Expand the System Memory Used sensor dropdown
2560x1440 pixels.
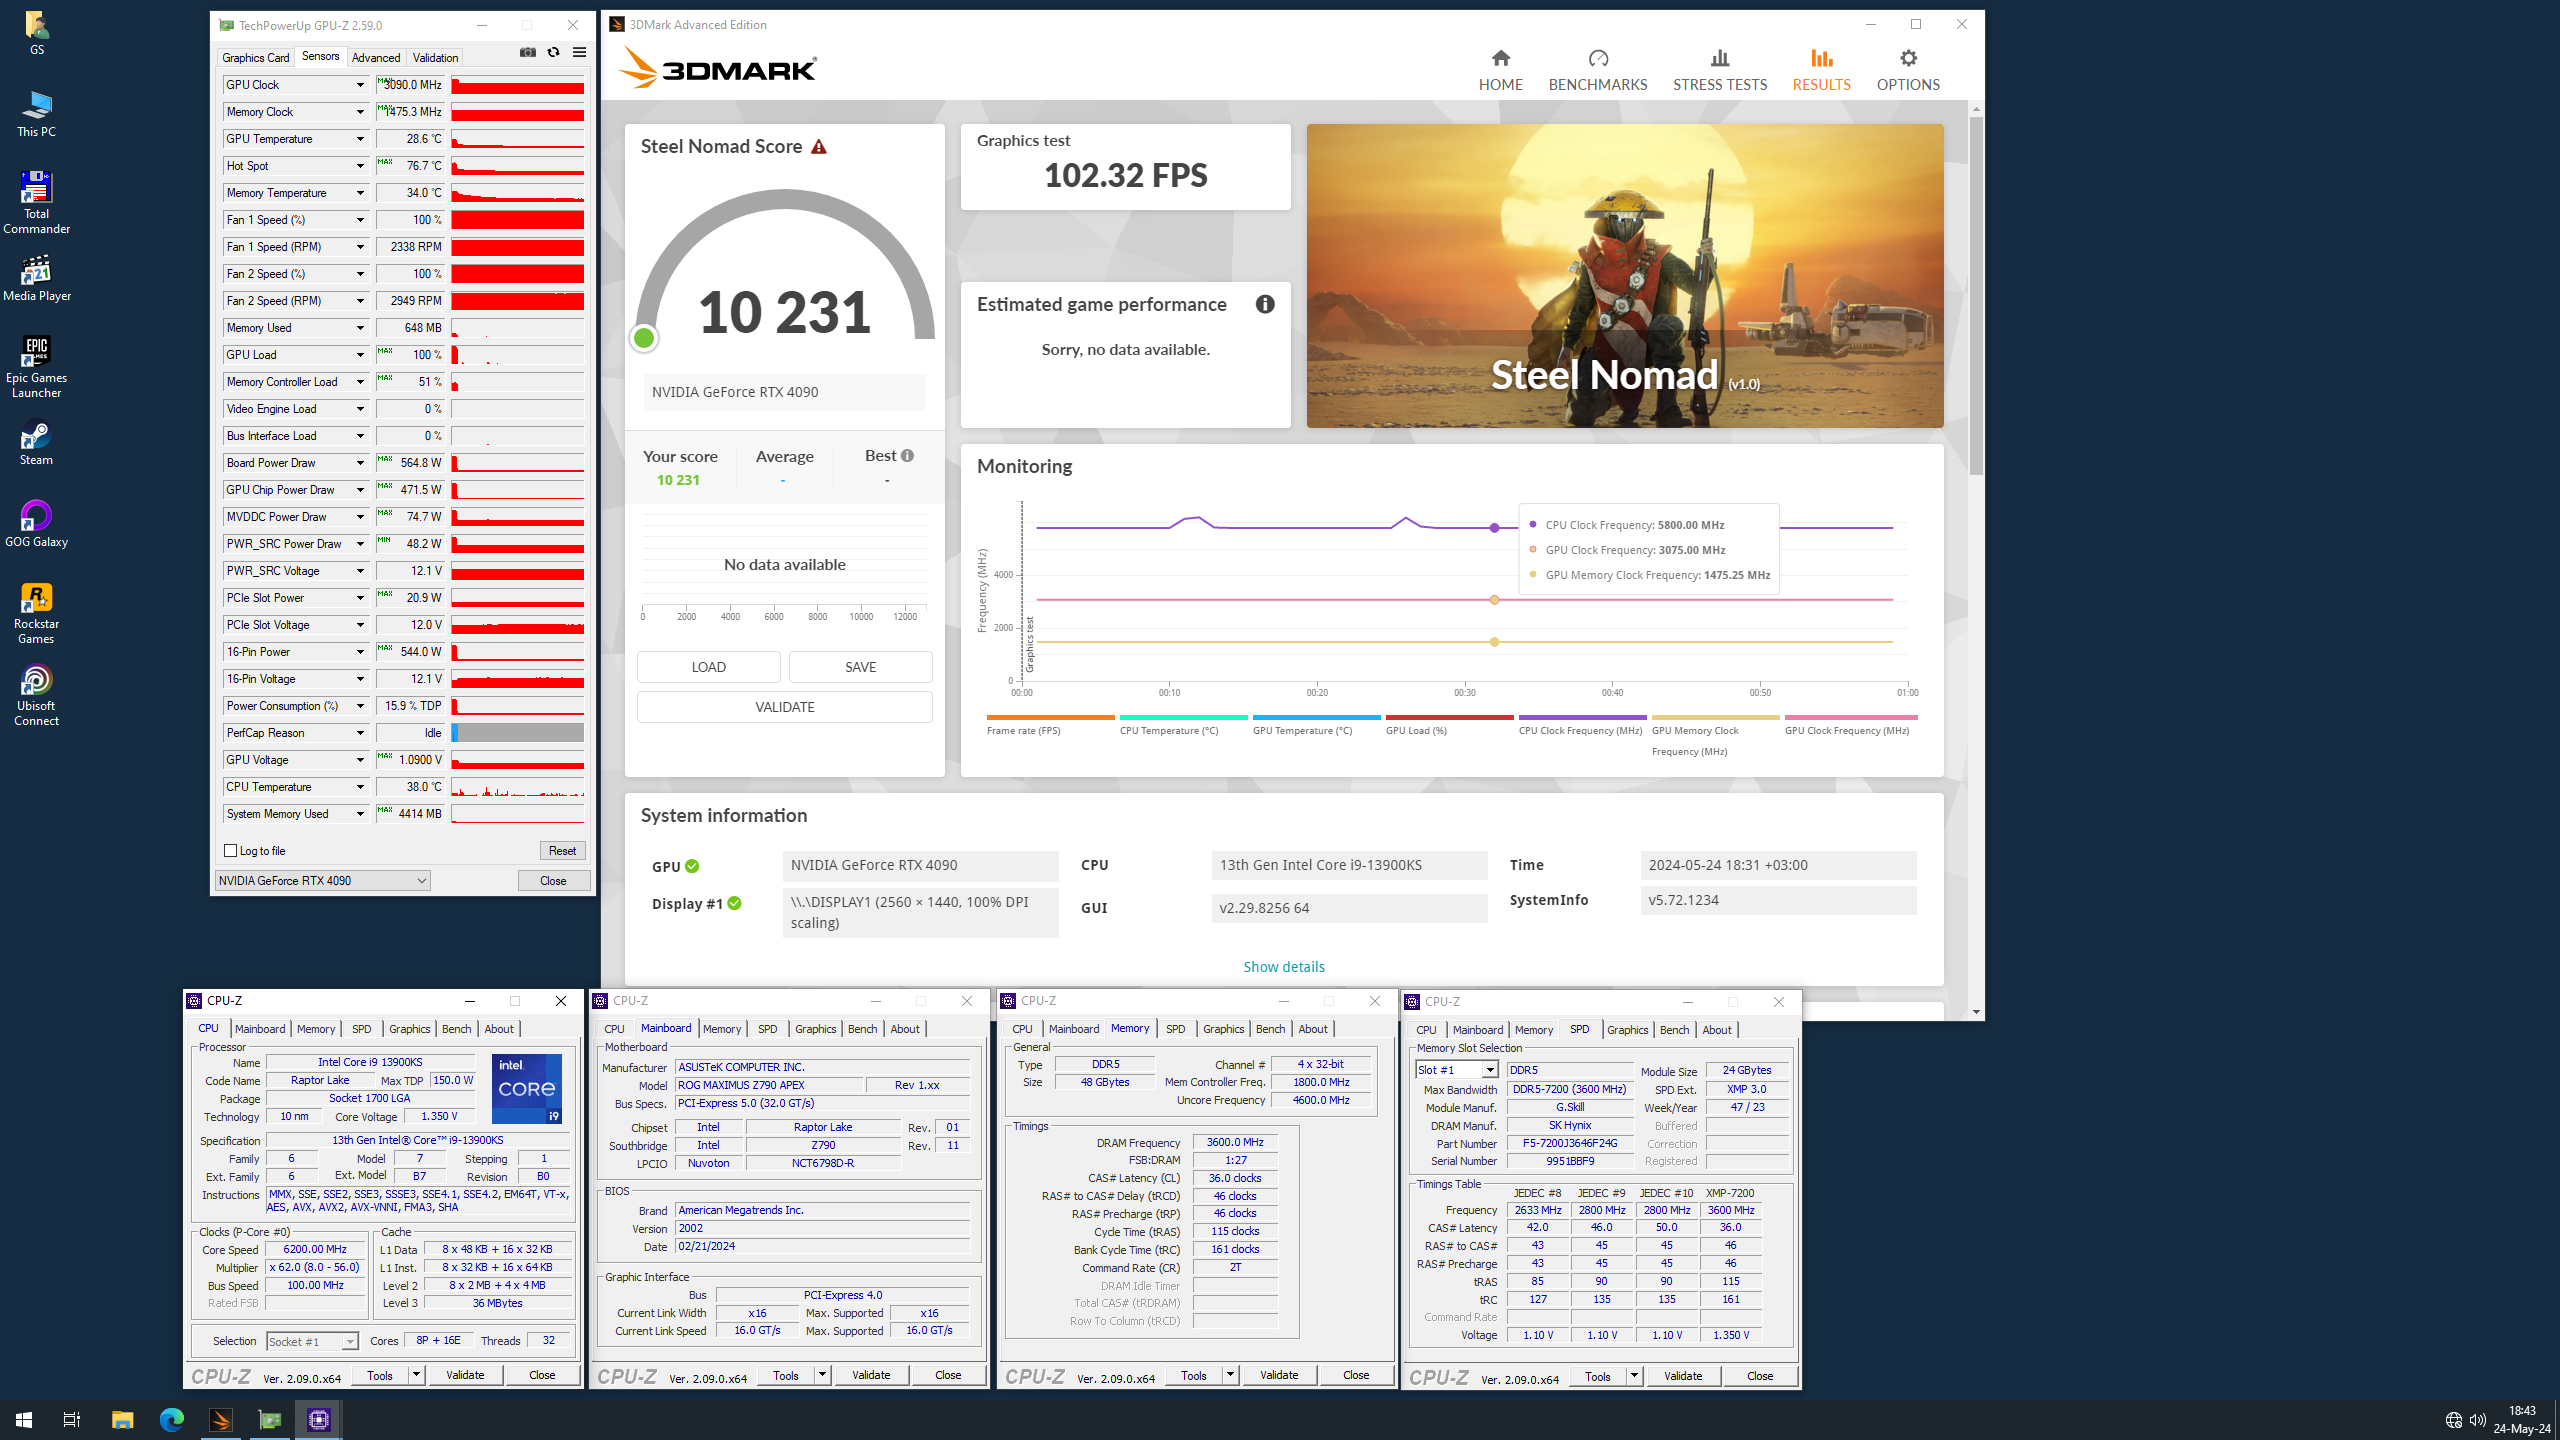360,814
